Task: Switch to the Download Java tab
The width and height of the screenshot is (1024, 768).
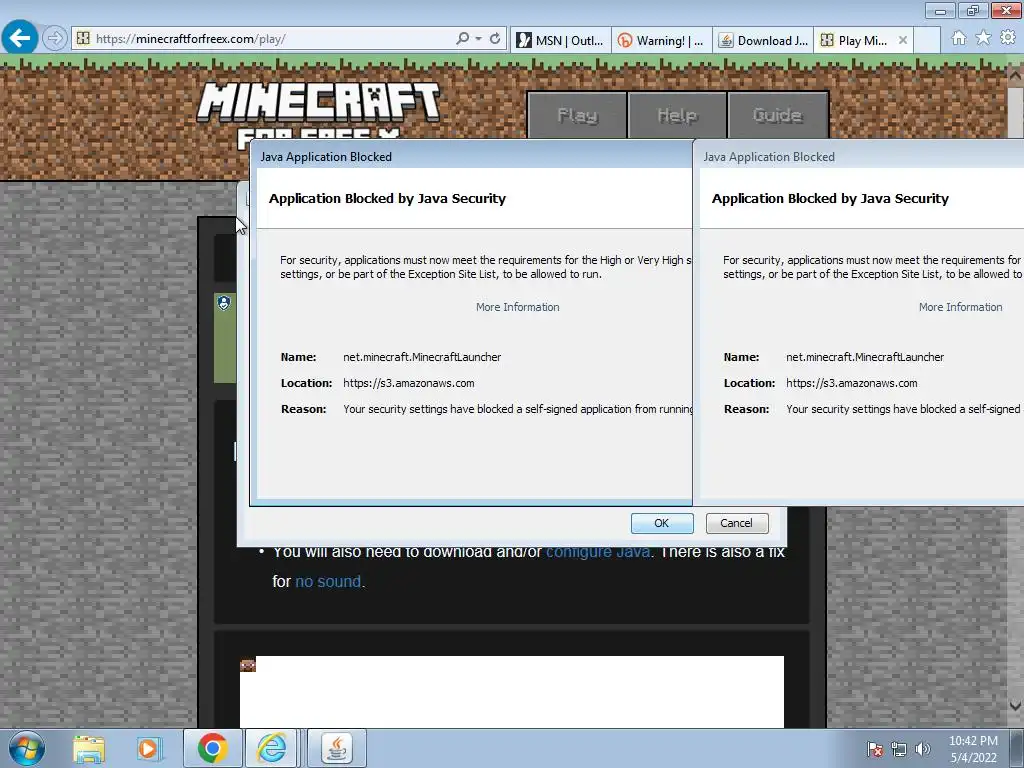Action: (x=763, y=40)
